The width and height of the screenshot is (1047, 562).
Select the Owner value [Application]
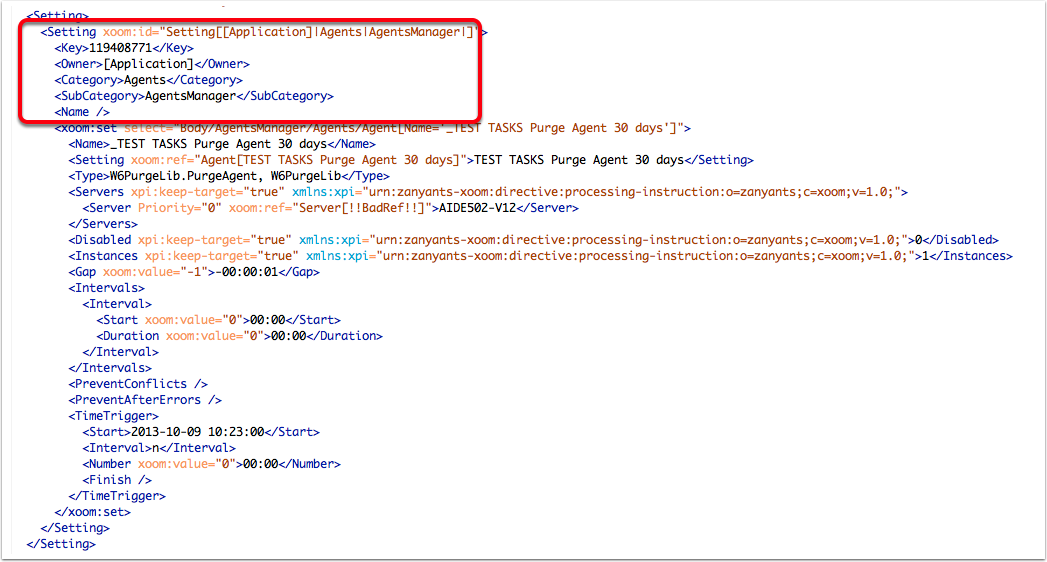147,64
